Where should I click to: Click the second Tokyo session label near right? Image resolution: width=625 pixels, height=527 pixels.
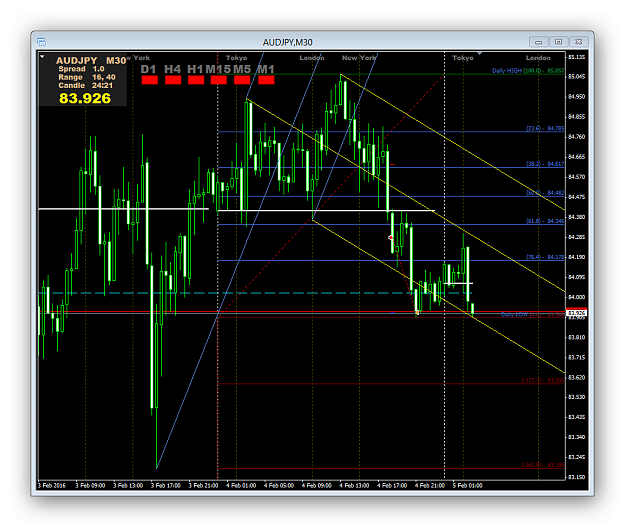click(463, 58)
